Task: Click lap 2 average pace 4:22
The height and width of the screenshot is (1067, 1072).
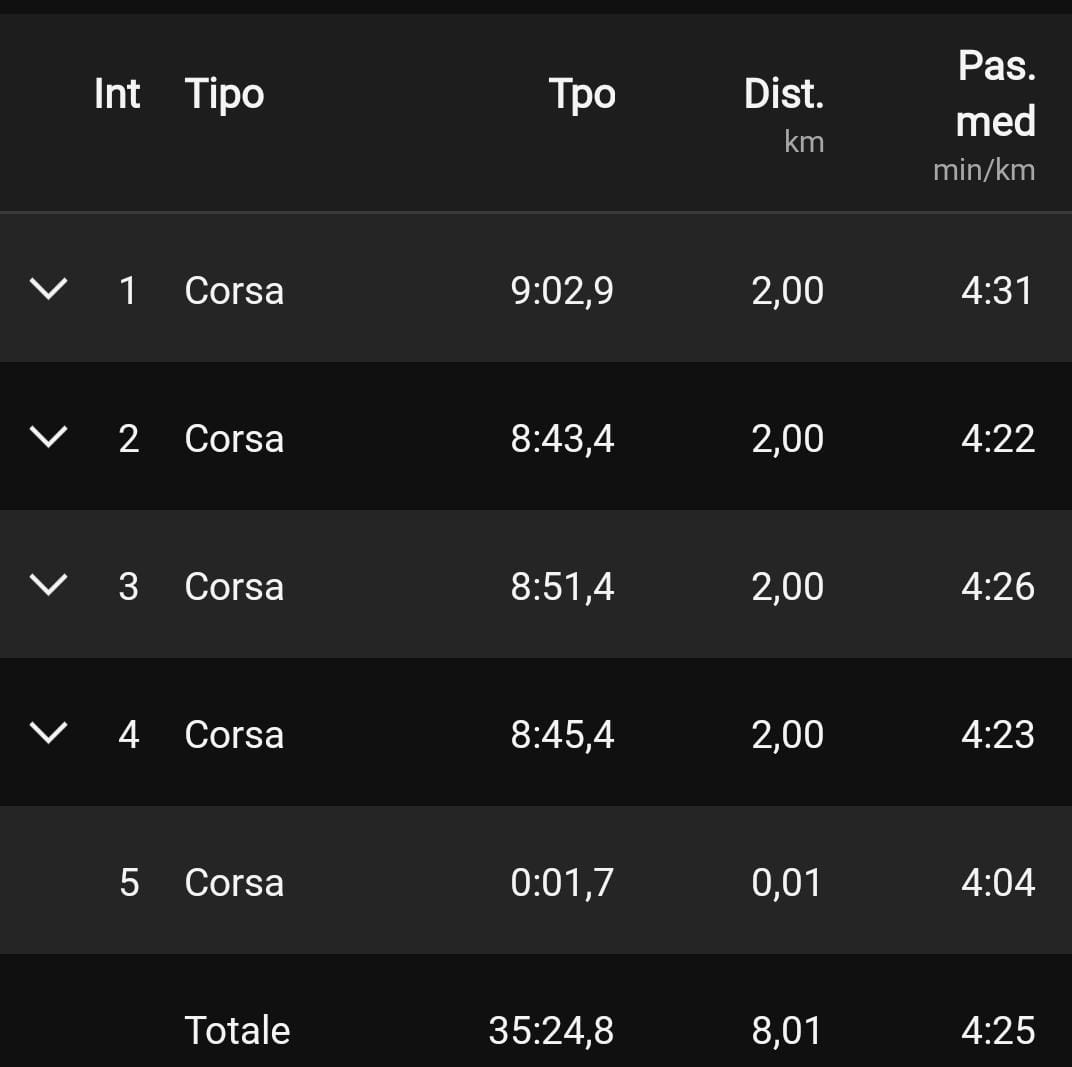Action: click(997, 439)
